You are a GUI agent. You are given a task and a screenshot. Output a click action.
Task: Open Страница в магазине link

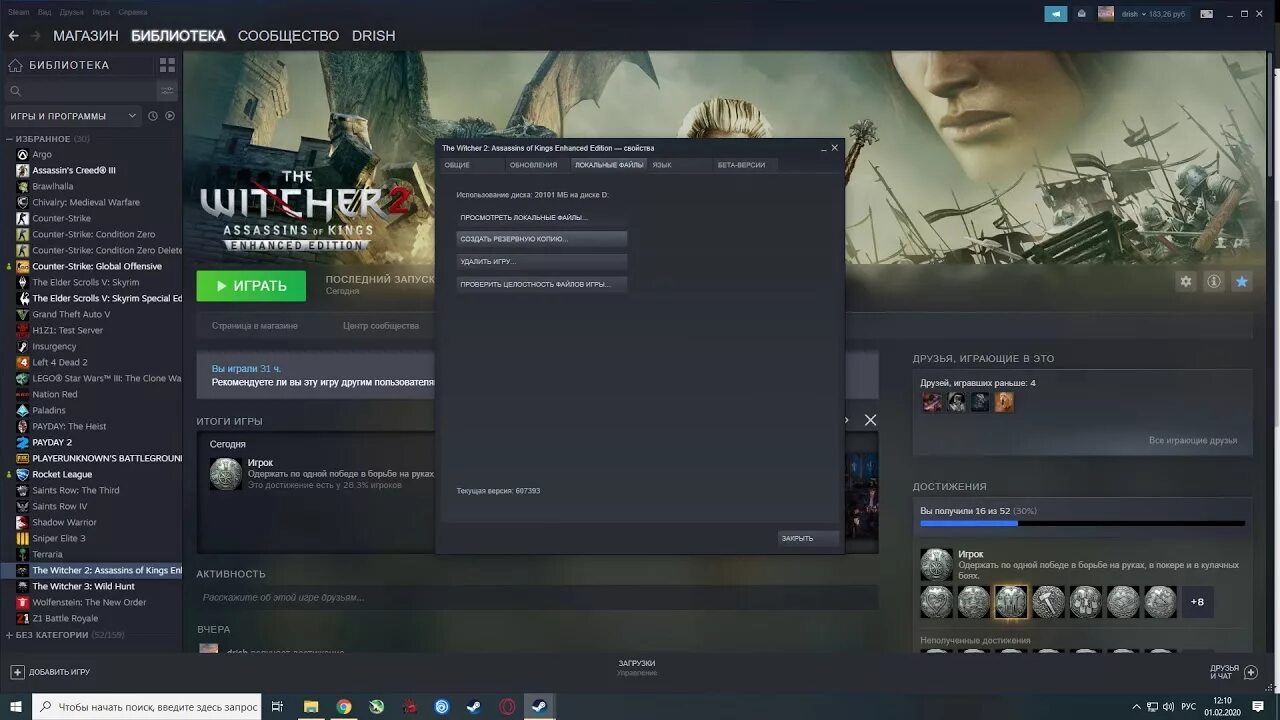255,326
